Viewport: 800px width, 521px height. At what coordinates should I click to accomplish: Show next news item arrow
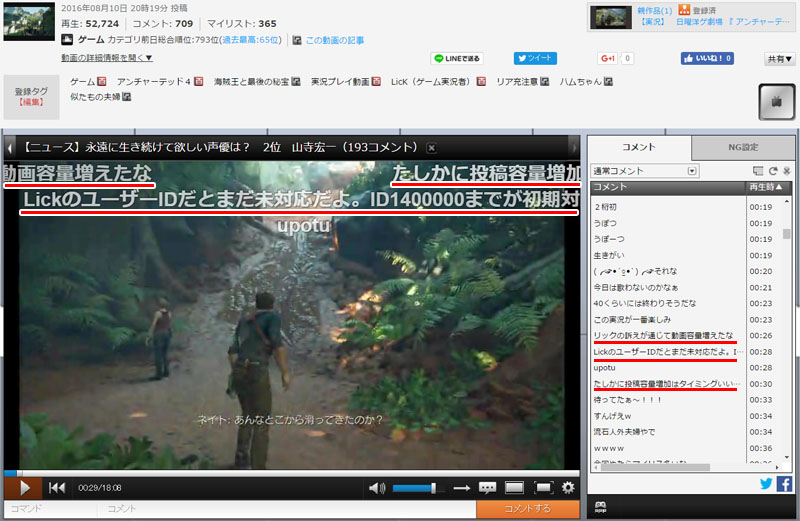(x=574, y=148)
